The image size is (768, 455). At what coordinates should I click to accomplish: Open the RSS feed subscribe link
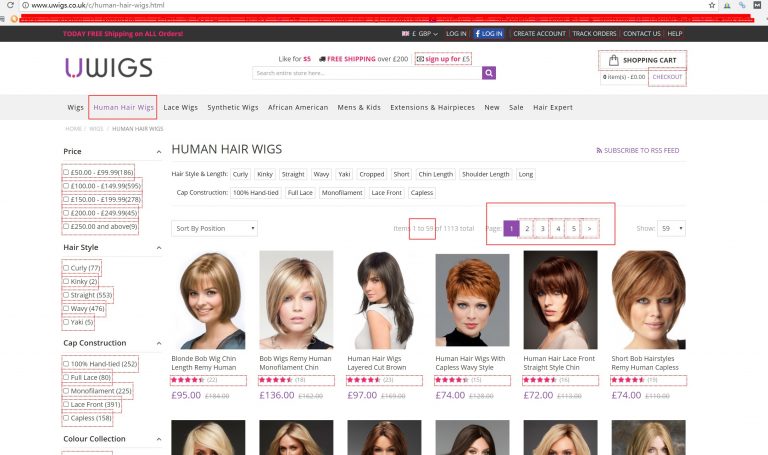pyautogui.click(x=638, y=150)
